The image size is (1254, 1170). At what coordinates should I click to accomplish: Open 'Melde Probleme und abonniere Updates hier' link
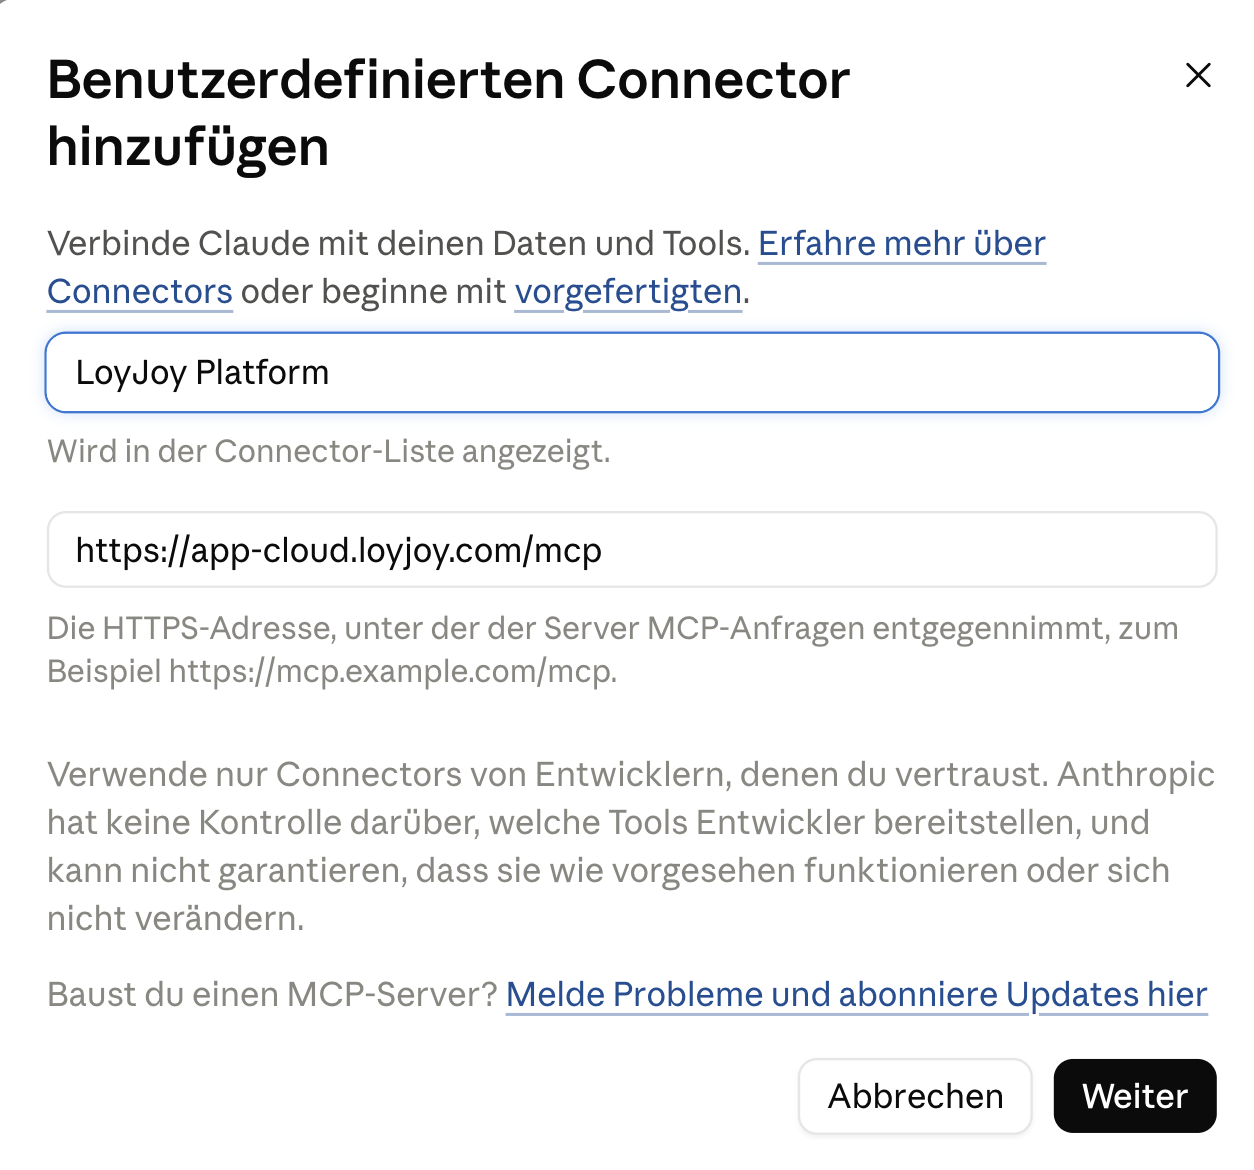(x=857, y=995)
